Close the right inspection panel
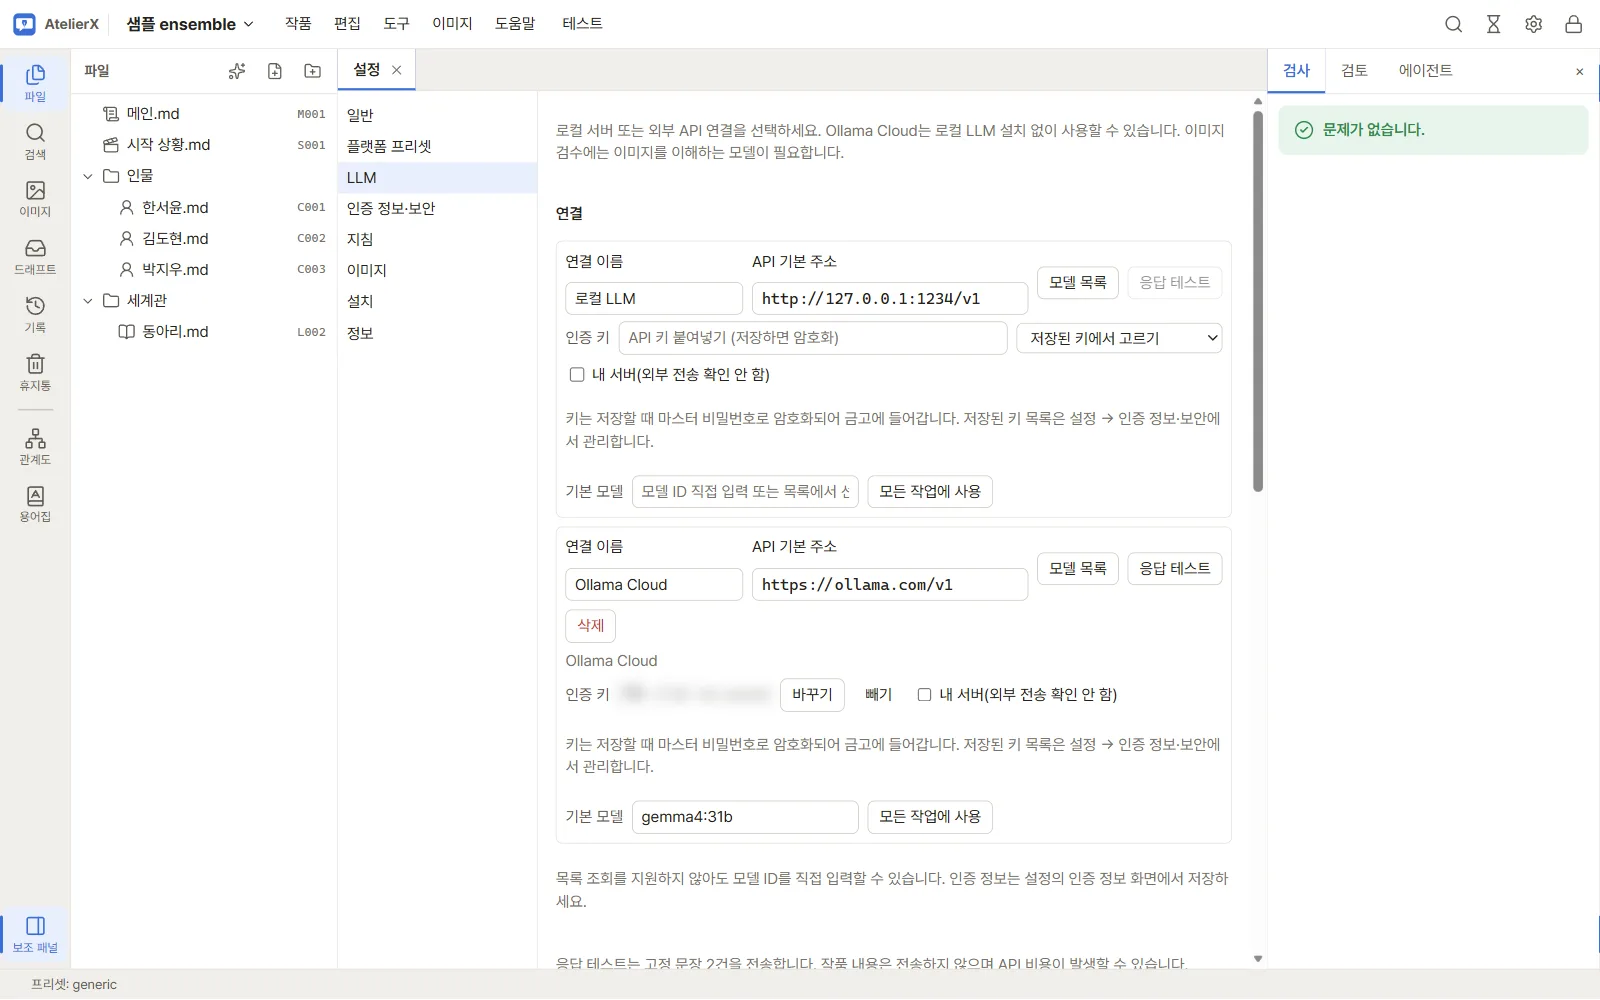This screenshot has height=1000, width=1600. [x=1579, y=71]
